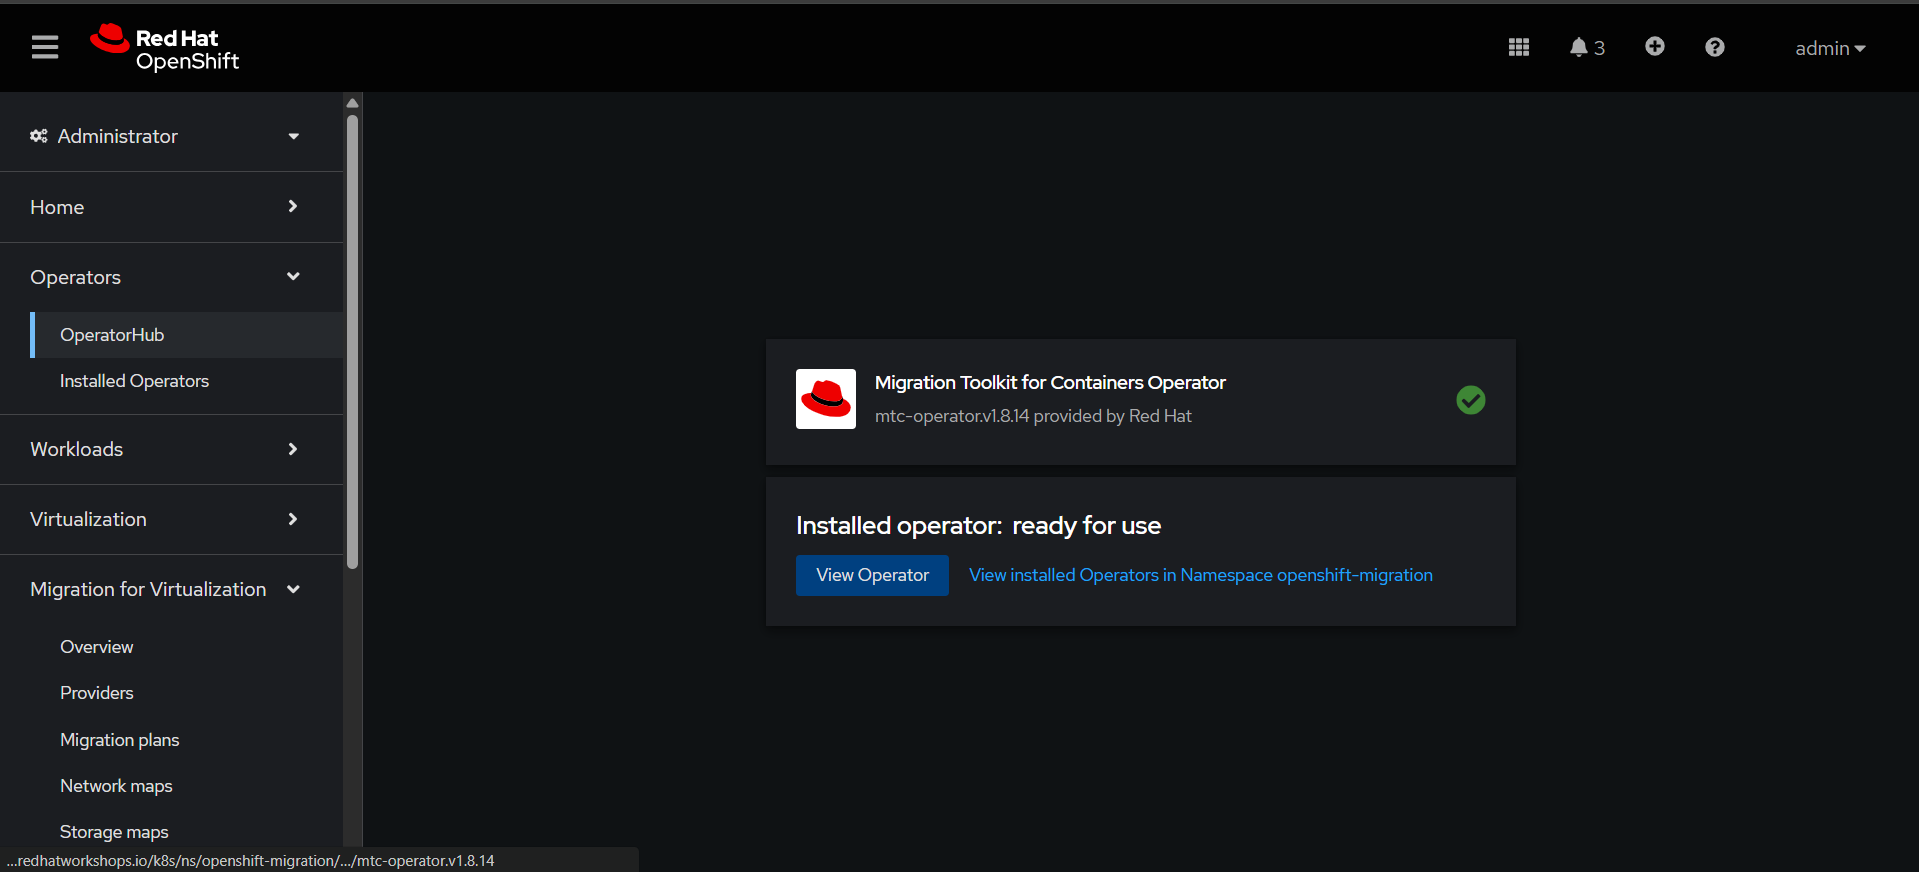
Task: Click the green success checkmark icon
Action: 1470,400
